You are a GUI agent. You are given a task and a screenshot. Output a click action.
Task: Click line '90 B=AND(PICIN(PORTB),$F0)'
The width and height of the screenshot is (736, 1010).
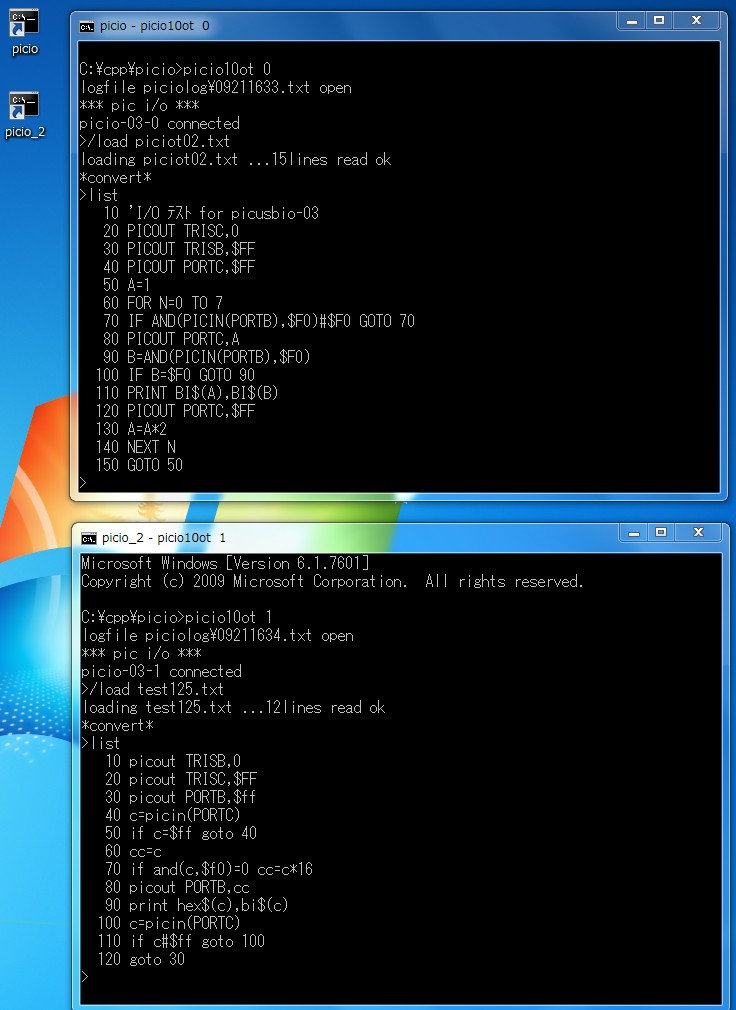tap(207, 357)
